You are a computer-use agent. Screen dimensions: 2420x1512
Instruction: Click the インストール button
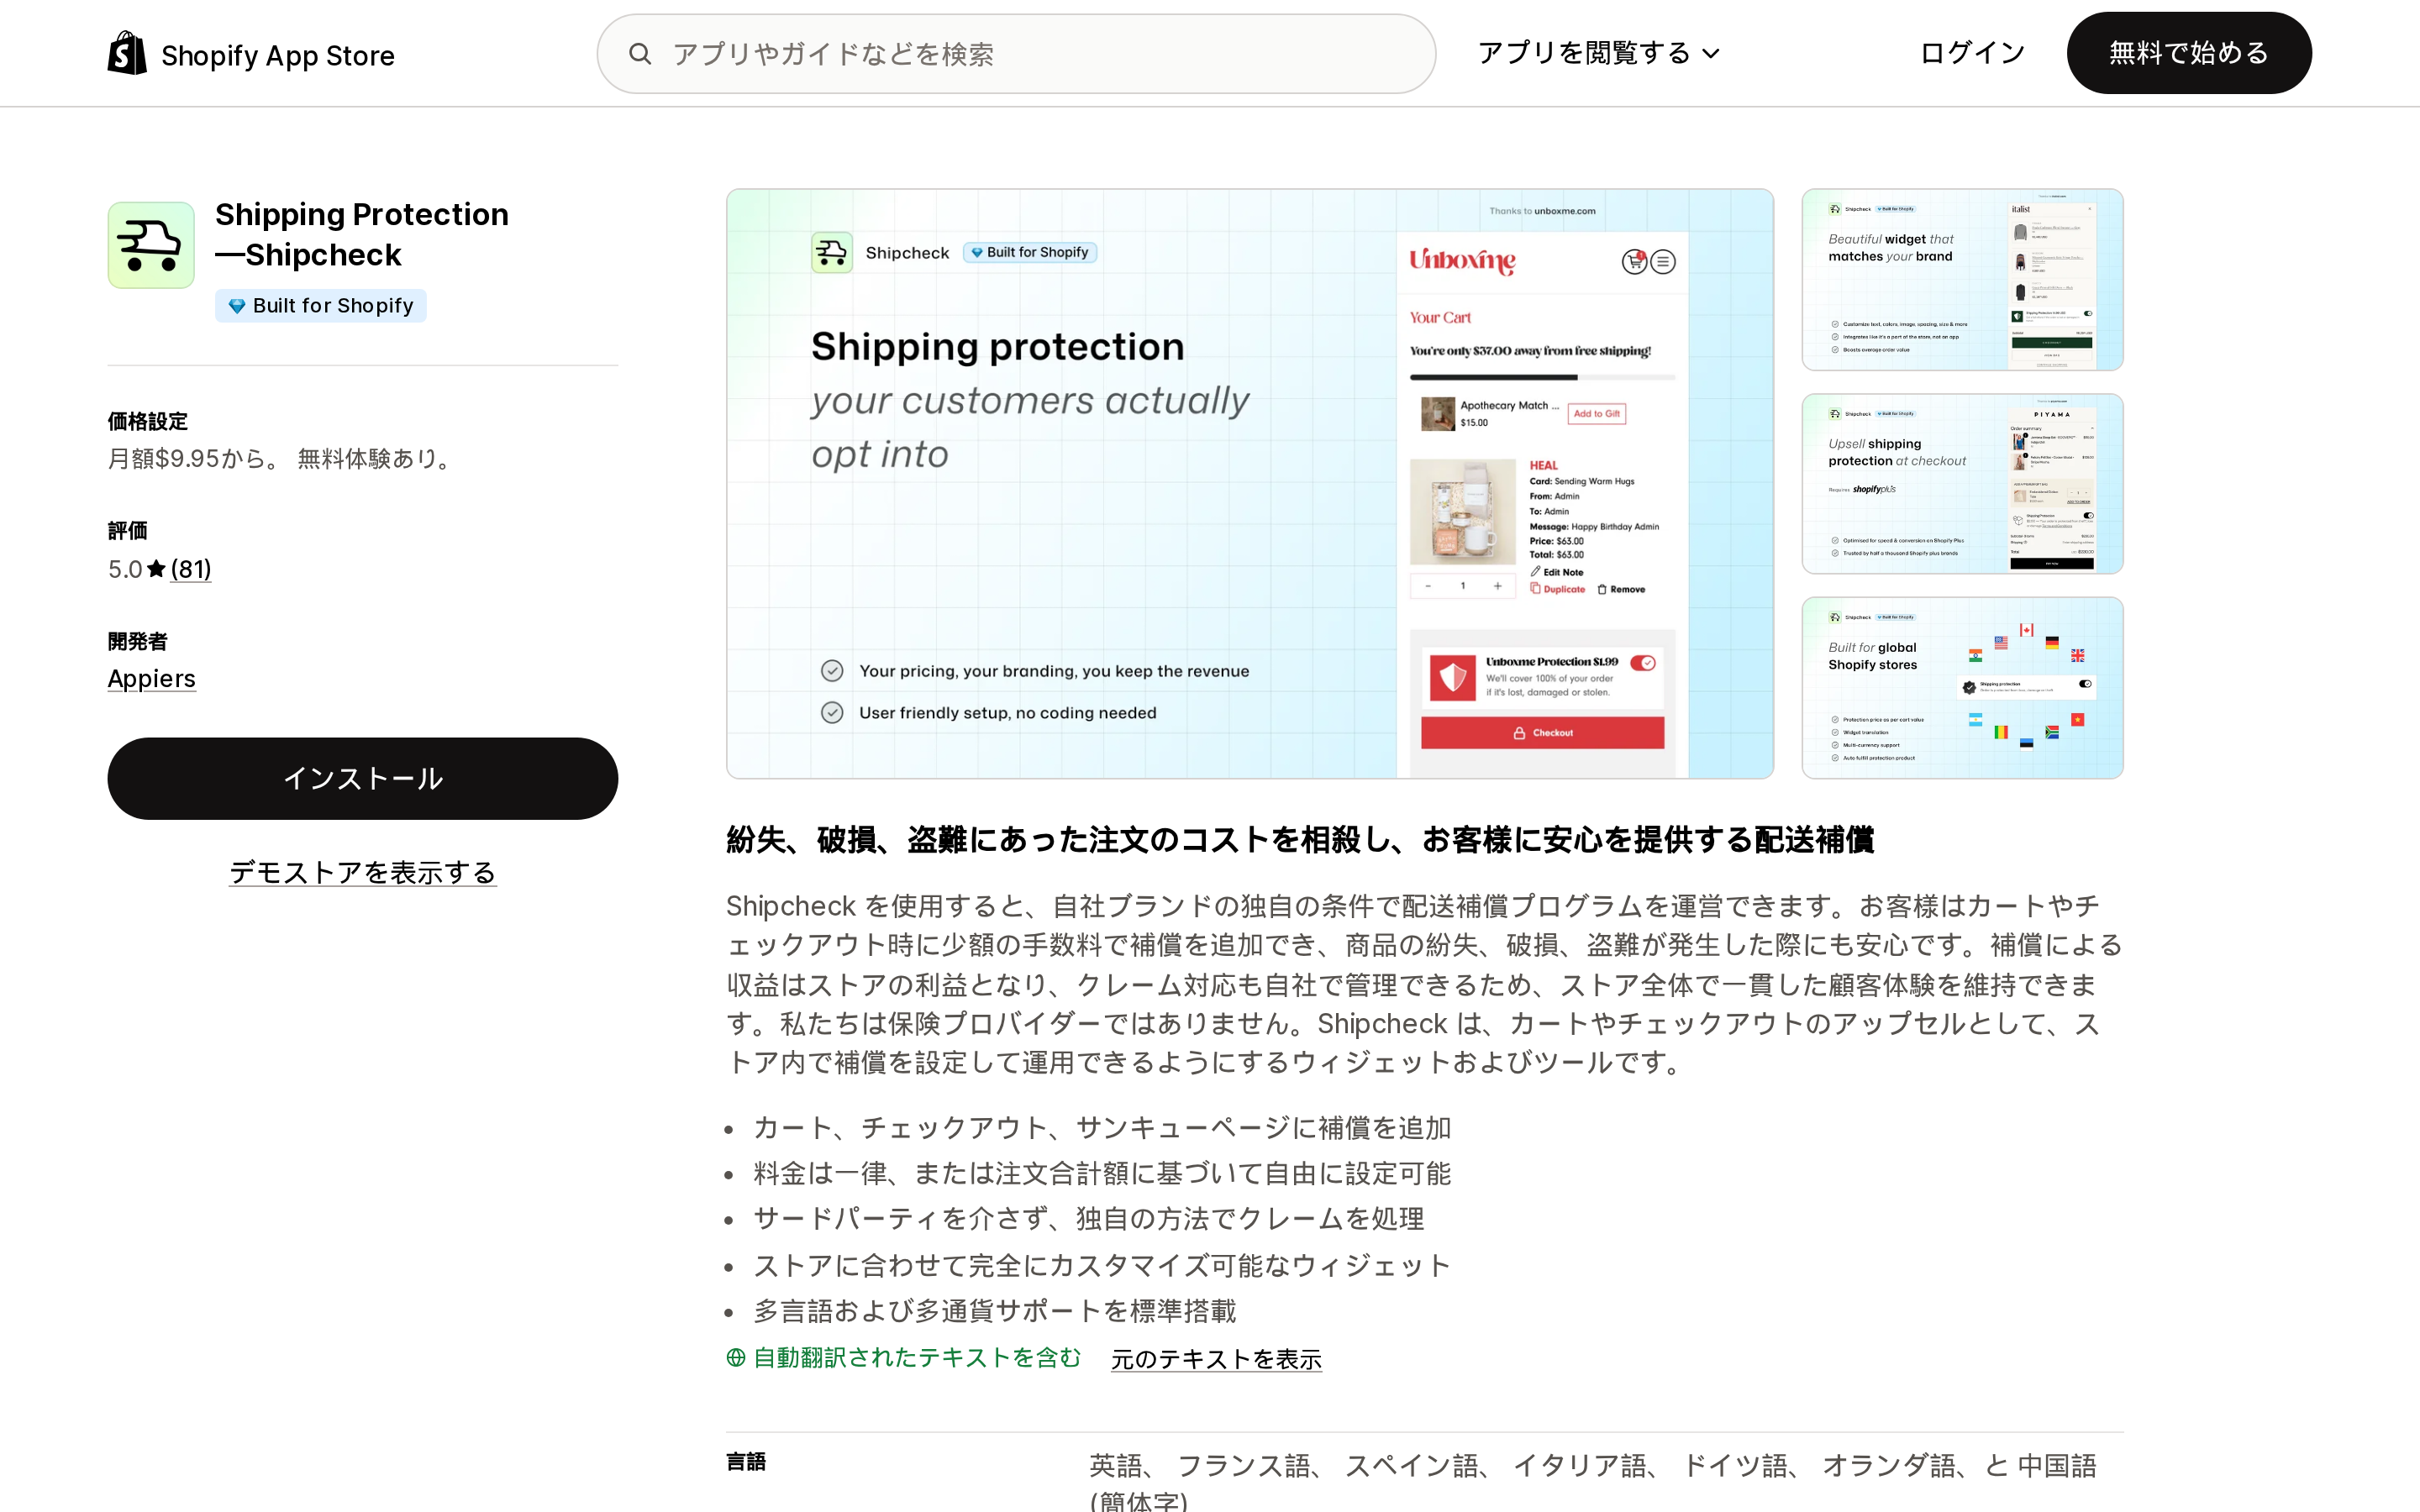click(363, 779)
